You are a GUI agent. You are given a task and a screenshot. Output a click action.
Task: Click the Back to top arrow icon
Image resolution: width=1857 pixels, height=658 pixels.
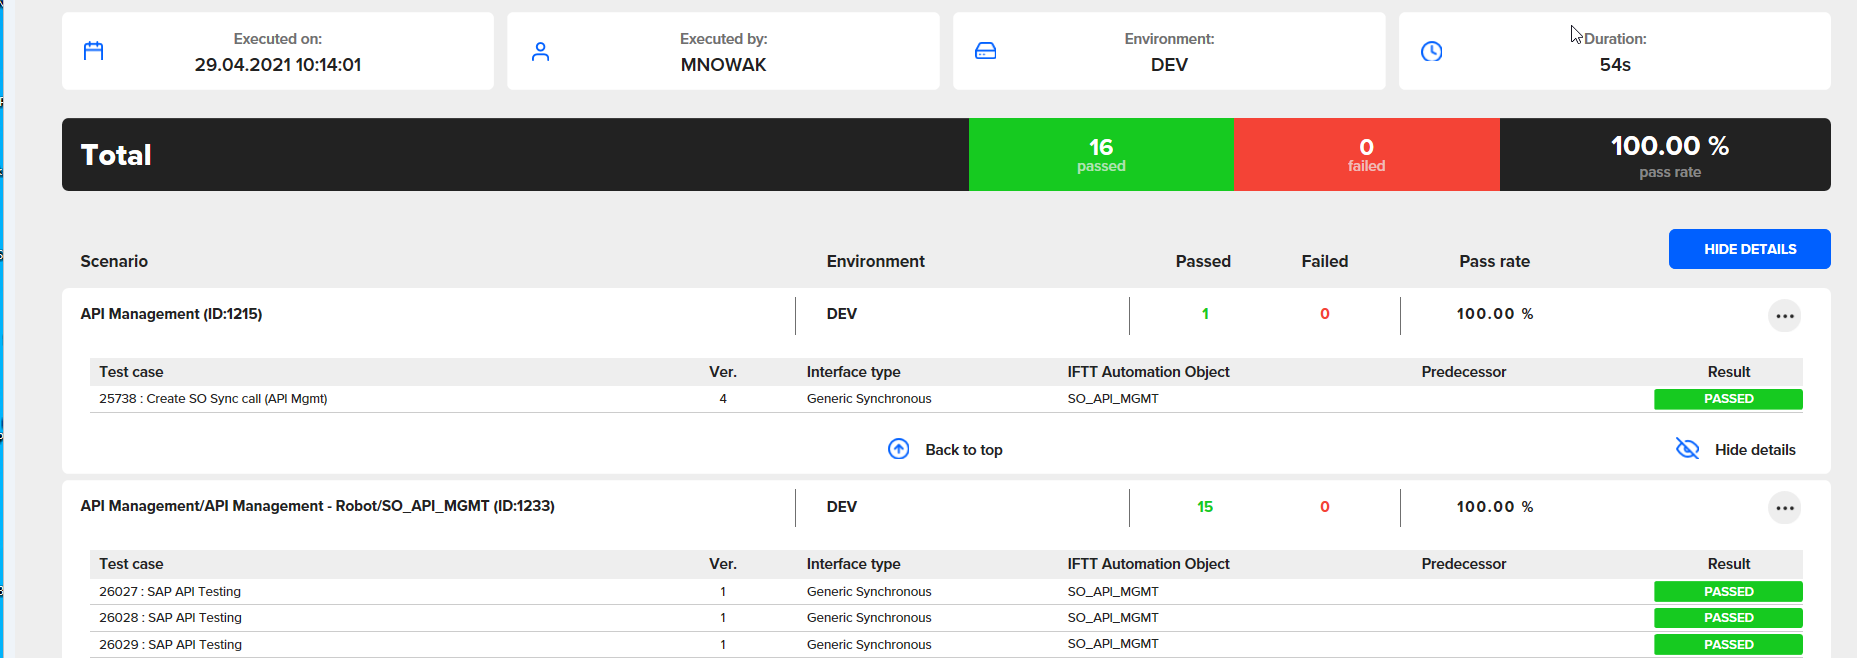coord(898,449)
